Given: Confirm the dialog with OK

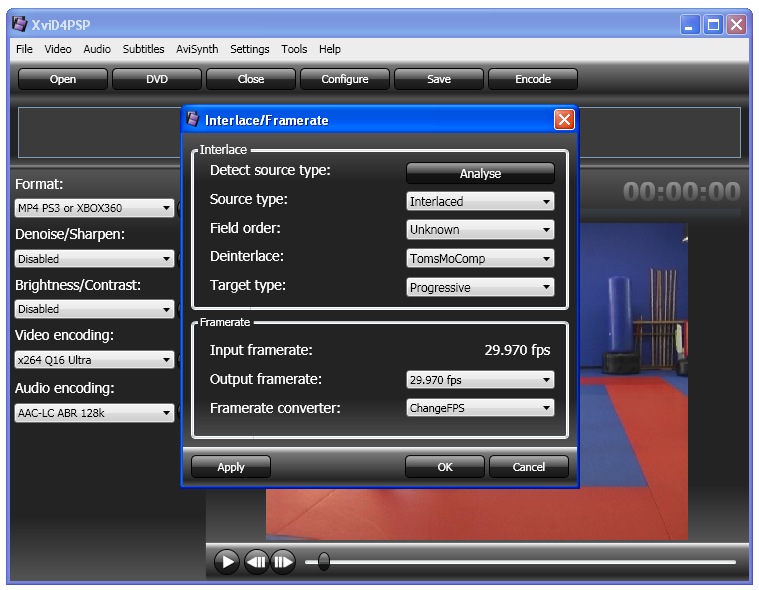Looking at the screenshot, I should (x=444, y=467).
